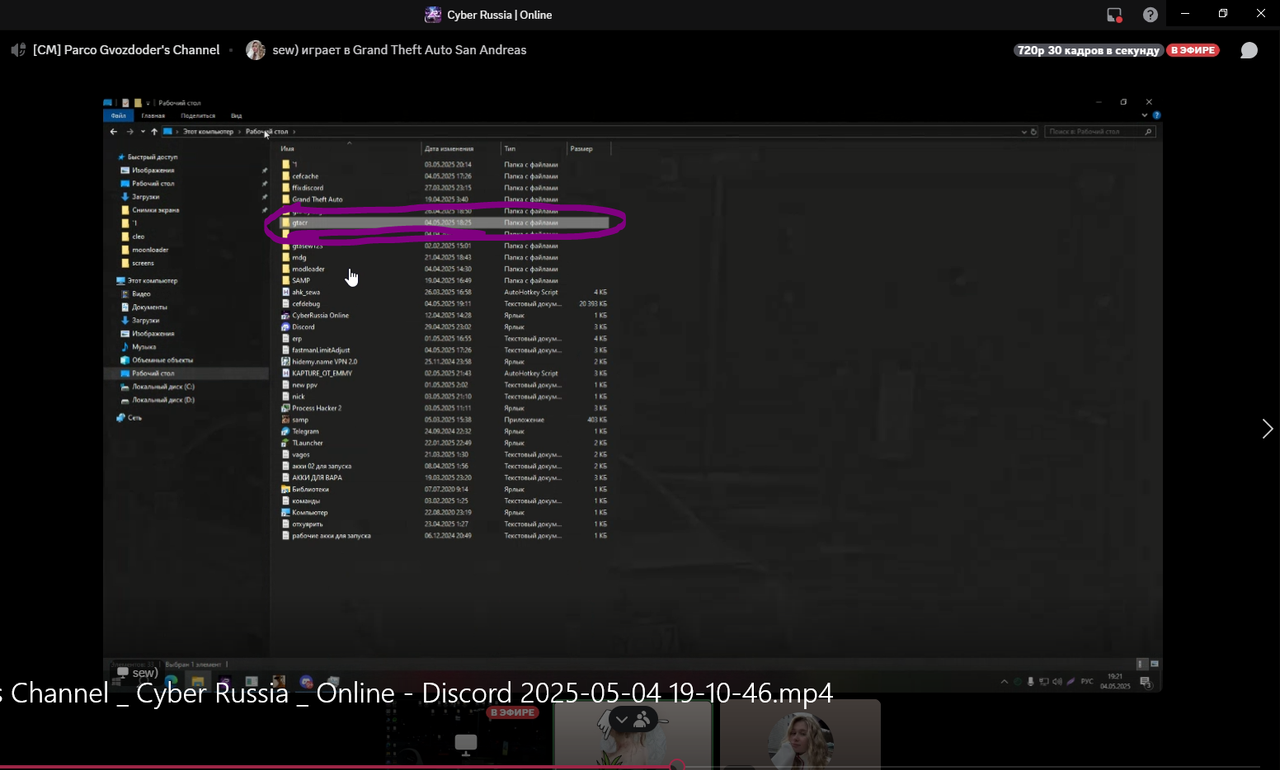
Task: Select the CyberRussia Online shortcut icon
Action: pyautogui.click(x=286, y=315)
